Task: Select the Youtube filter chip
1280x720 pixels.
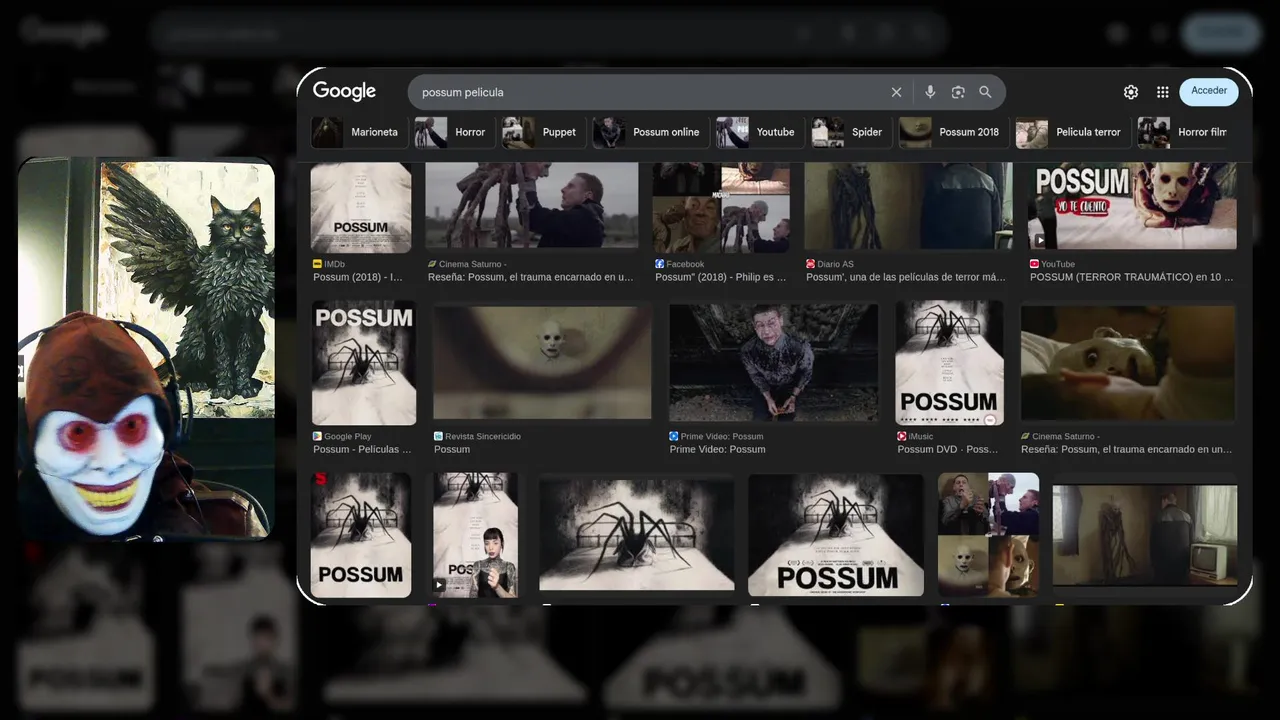Action: pyautogui.click(x=760, y=132)
